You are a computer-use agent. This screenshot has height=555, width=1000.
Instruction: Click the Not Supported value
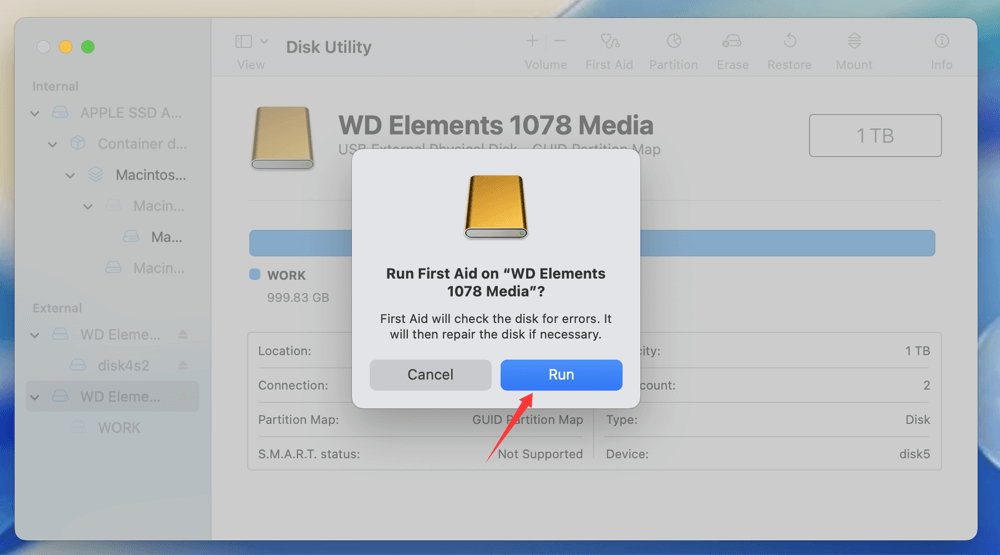[x=540, y=454]
